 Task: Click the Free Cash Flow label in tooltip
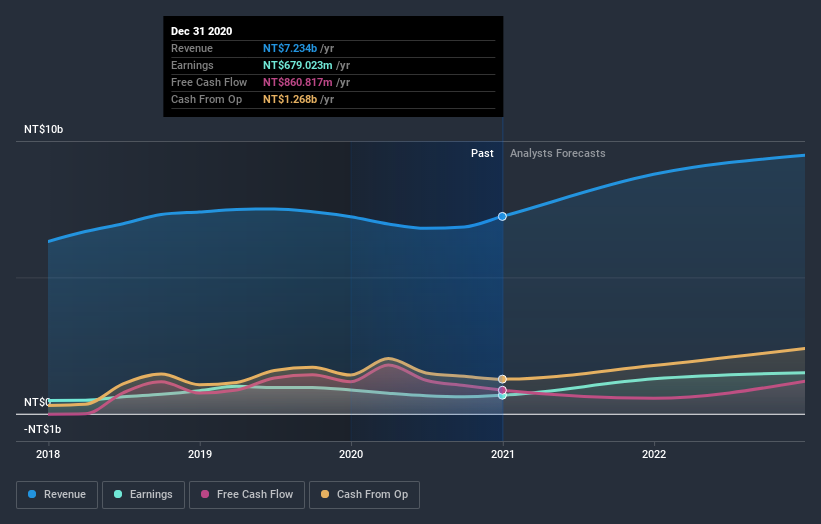[x=209, y=82]
